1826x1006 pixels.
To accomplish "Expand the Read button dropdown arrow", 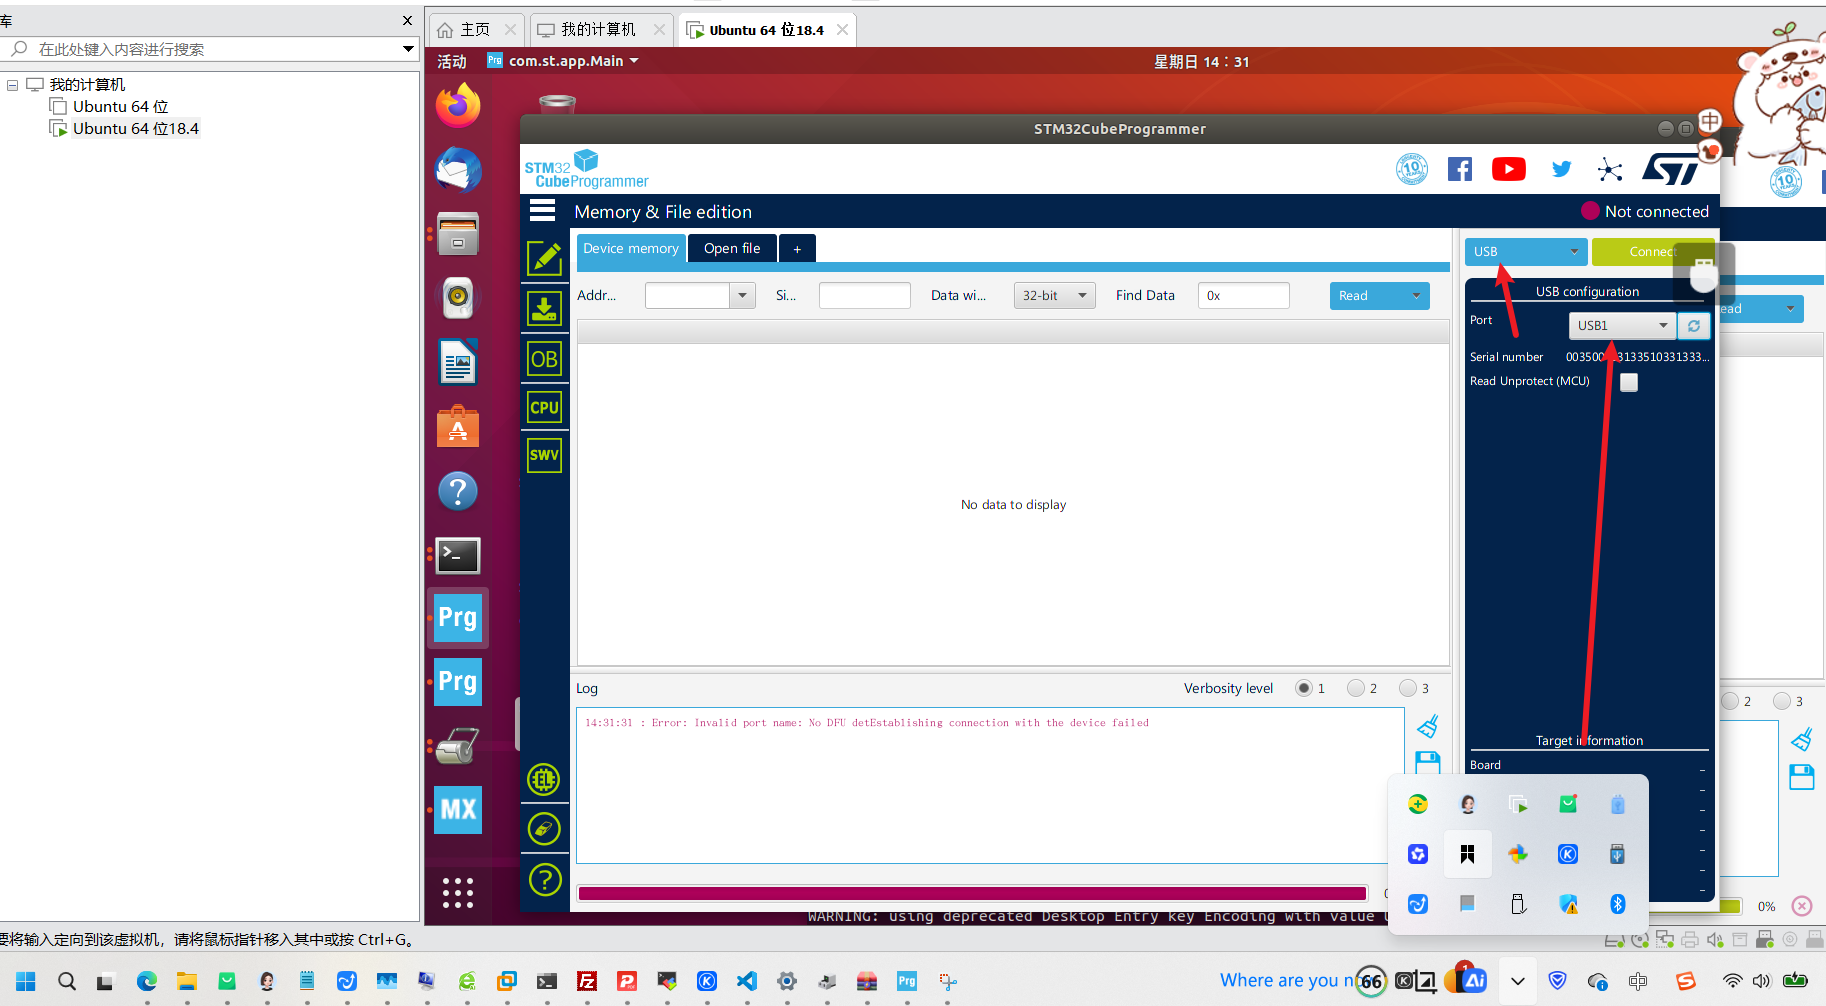I will coord(1416,295).
